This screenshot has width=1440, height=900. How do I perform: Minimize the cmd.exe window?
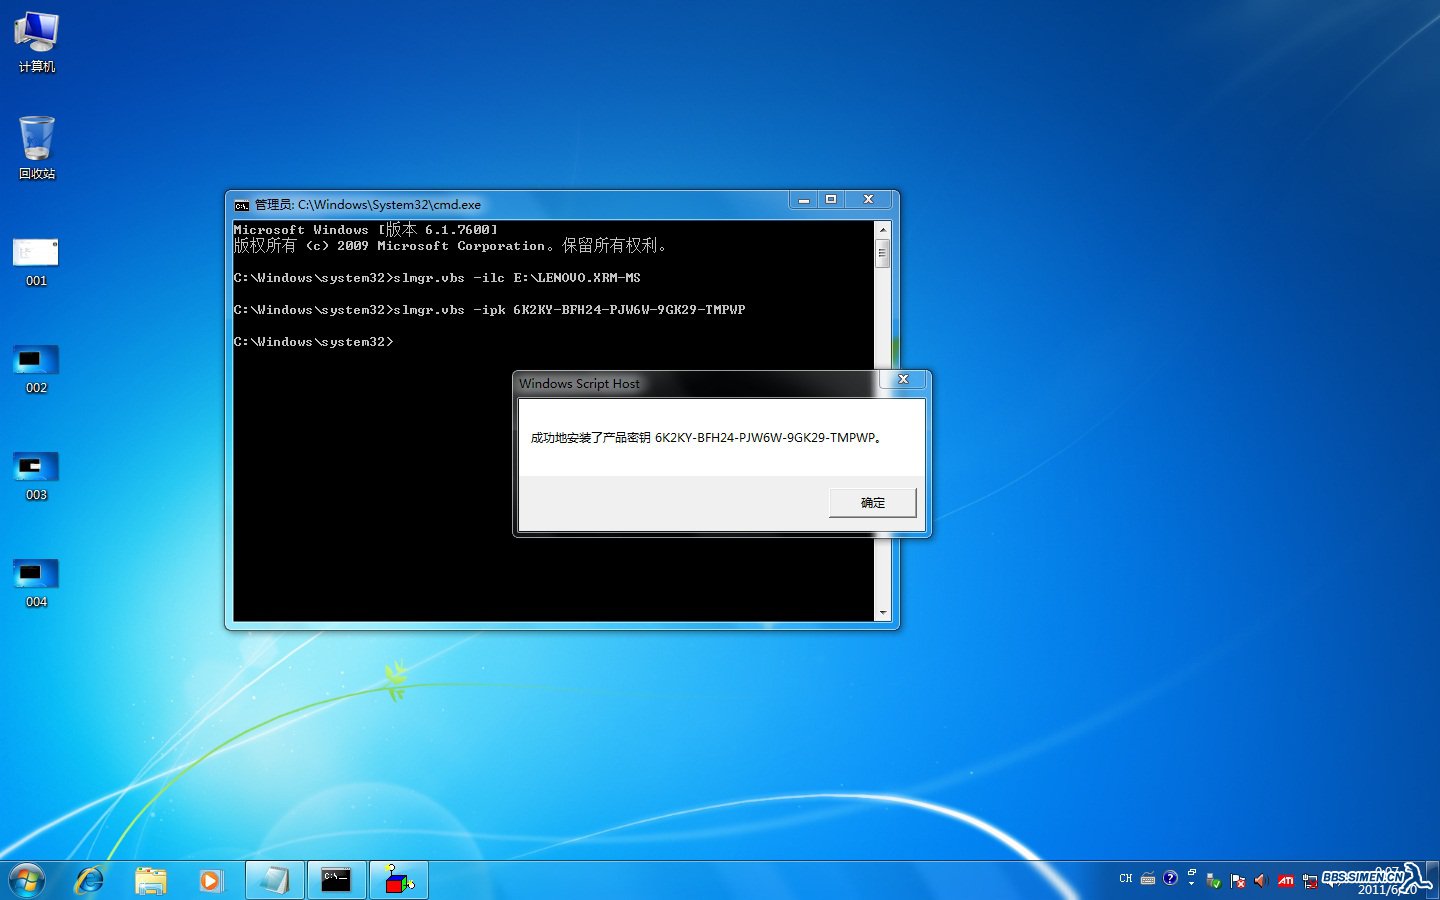[803, 200]
